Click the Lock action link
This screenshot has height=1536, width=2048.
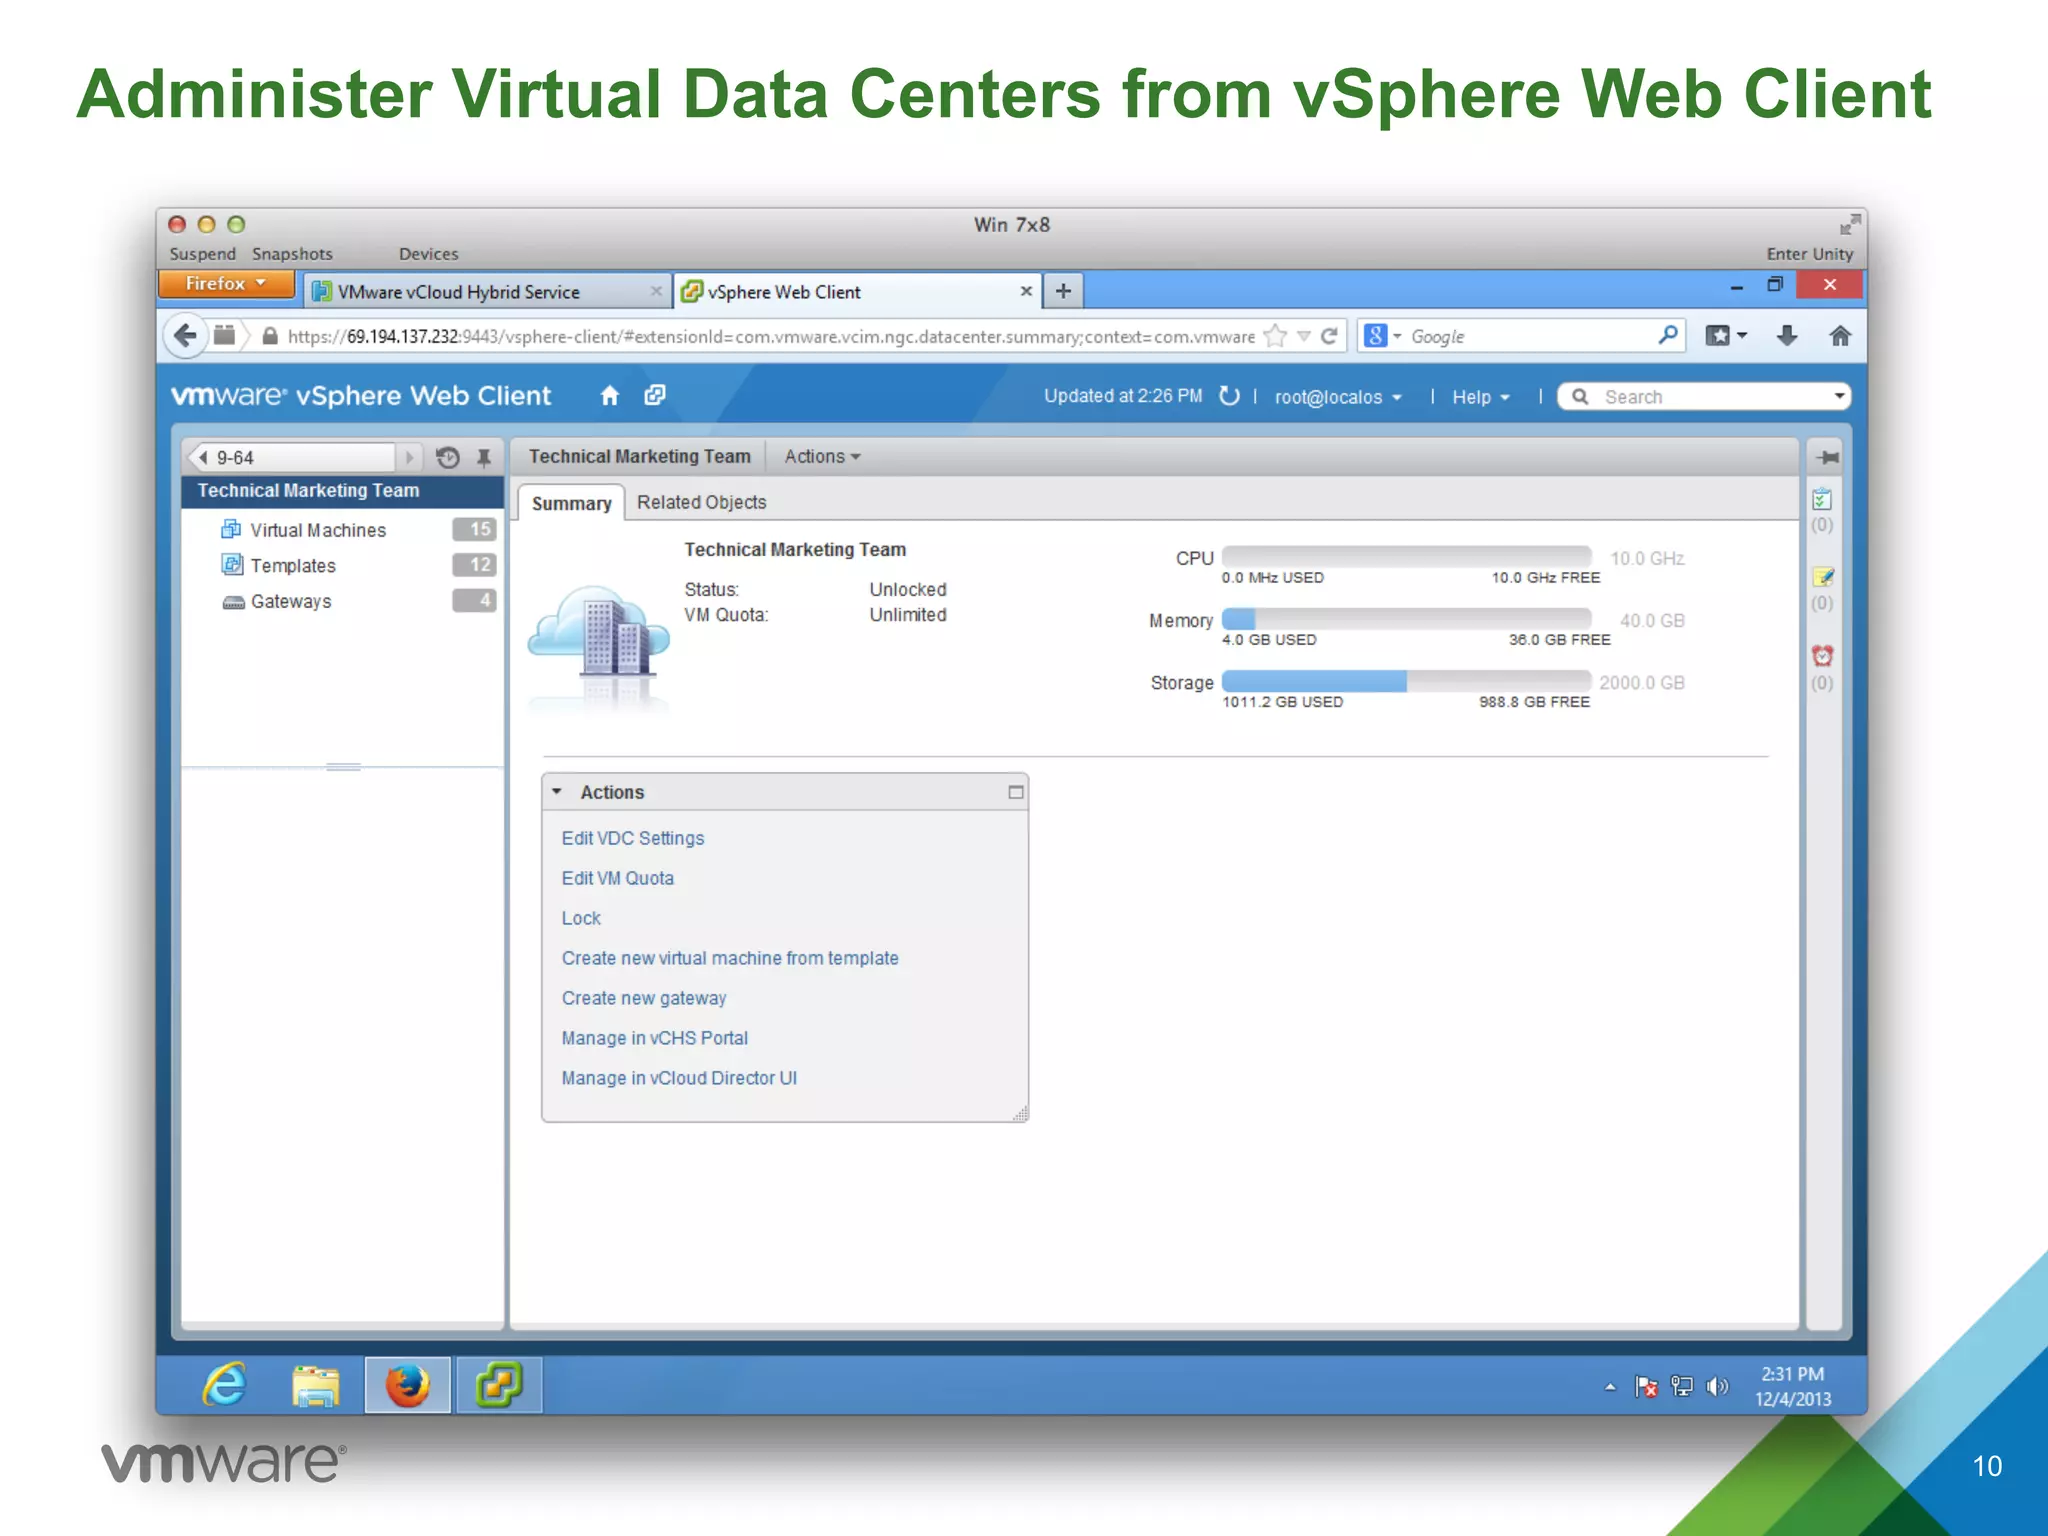point(581,918)
